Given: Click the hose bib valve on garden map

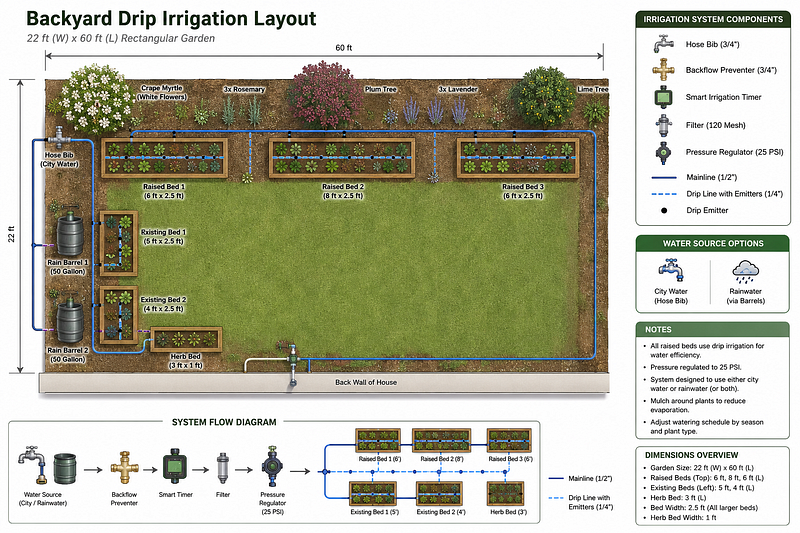Looking at the screenshot, I should (x=59, y=138).
